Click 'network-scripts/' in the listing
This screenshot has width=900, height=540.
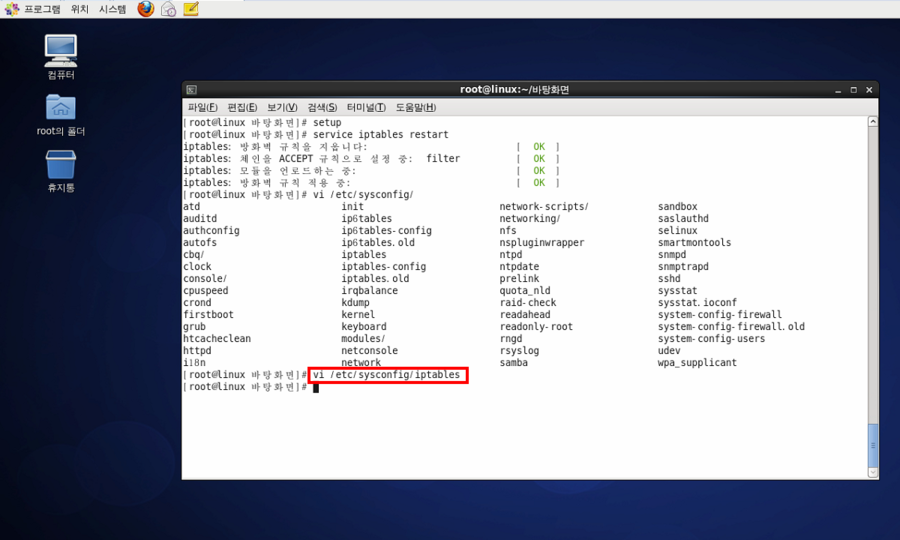544,207
